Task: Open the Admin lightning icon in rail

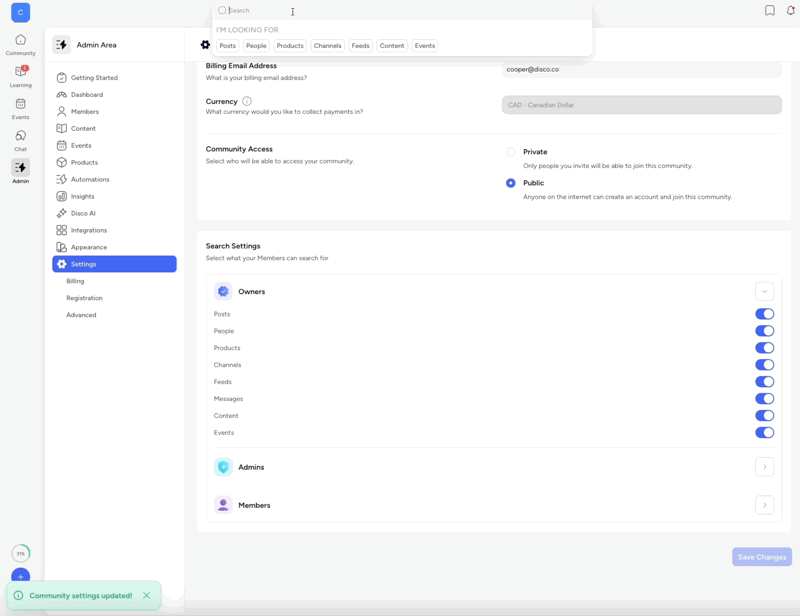Action: pyautogui.click(x=20, y=167)
